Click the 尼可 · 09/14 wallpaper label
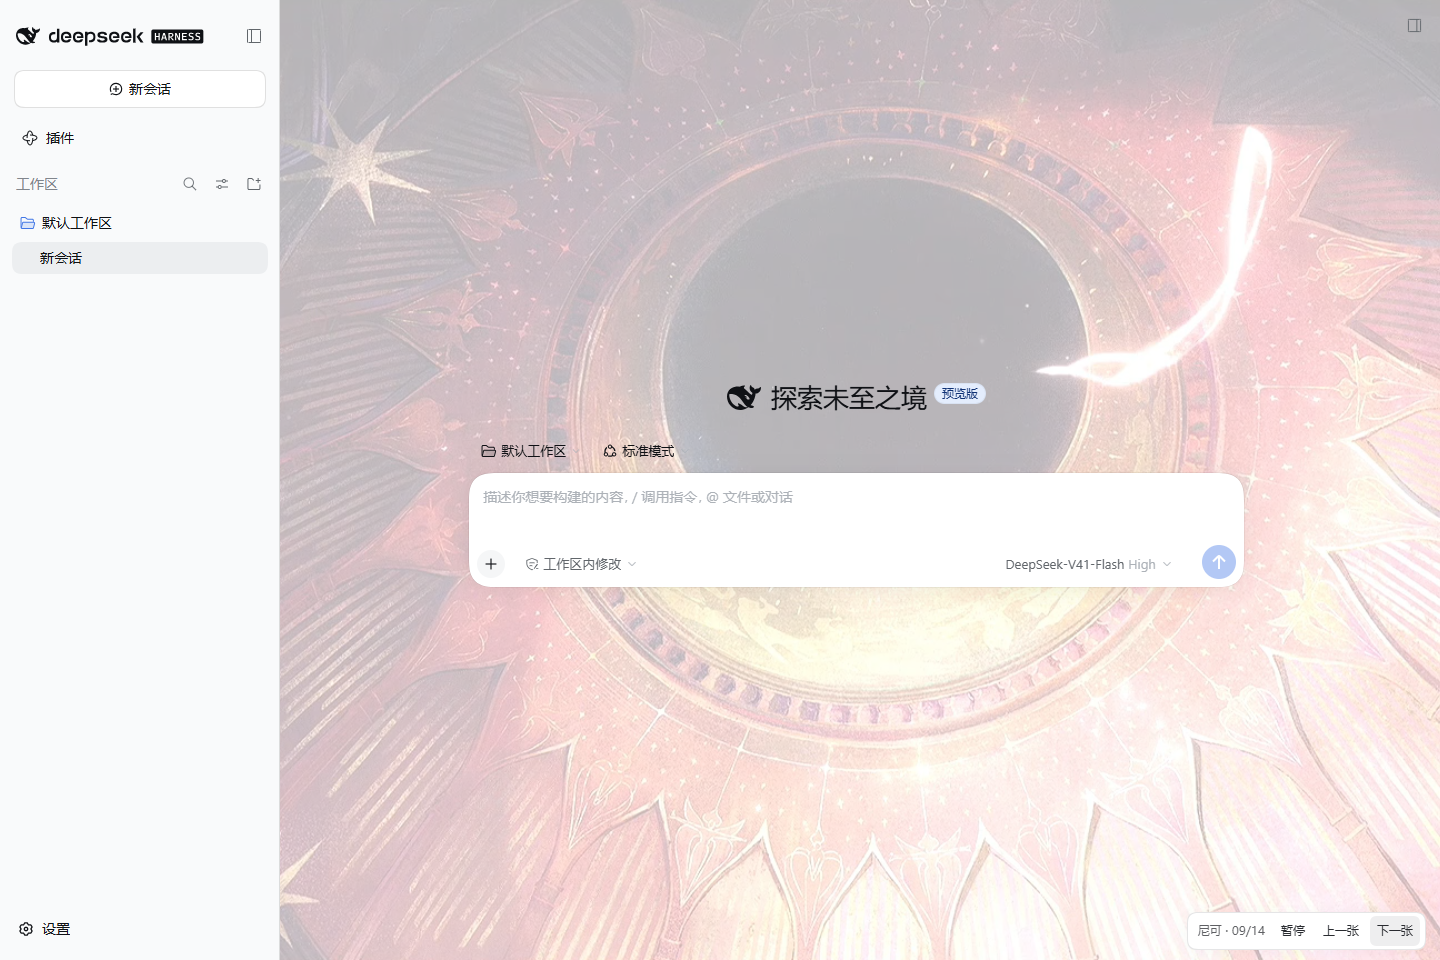 point(1231,930)
